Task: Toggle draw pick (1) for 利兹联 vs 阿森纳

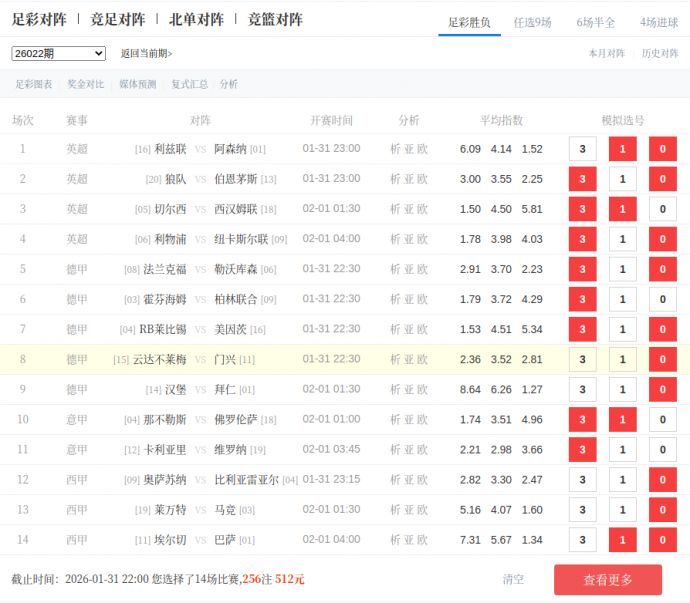Action: click(622, 149)
